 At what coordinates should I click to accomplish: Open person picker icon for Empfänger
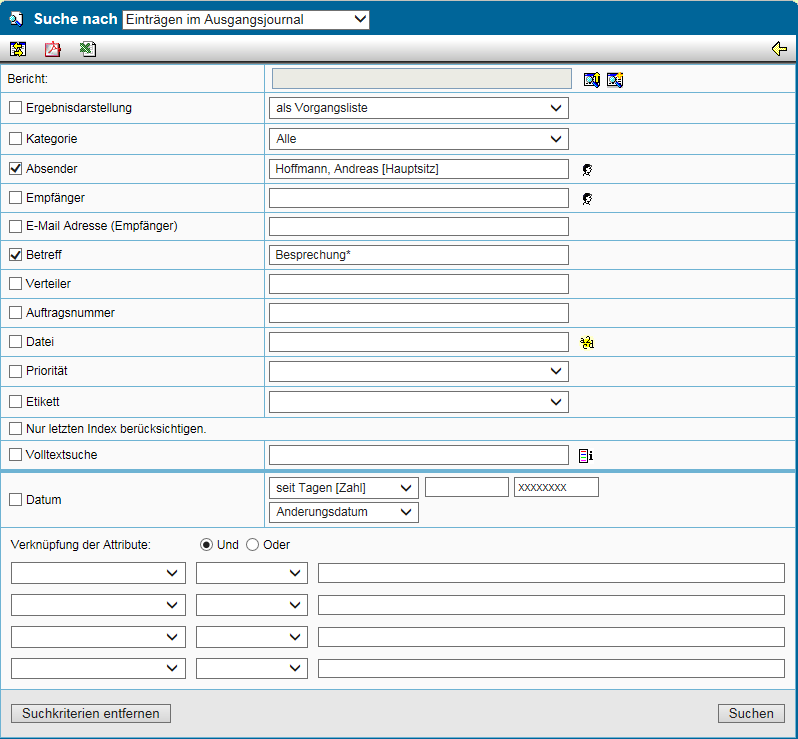587,199
